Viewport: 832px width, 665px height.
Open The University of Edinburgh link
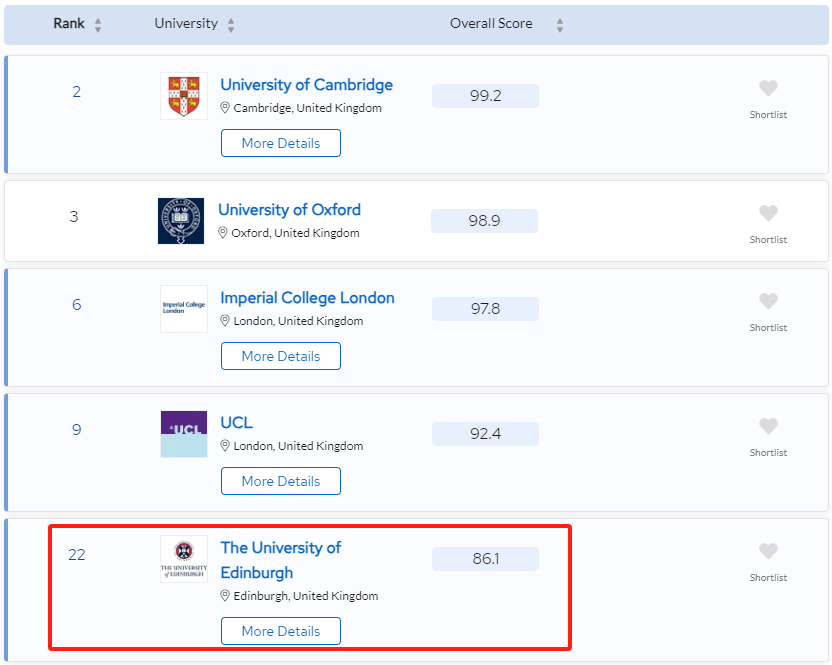(x=281, y=560)
